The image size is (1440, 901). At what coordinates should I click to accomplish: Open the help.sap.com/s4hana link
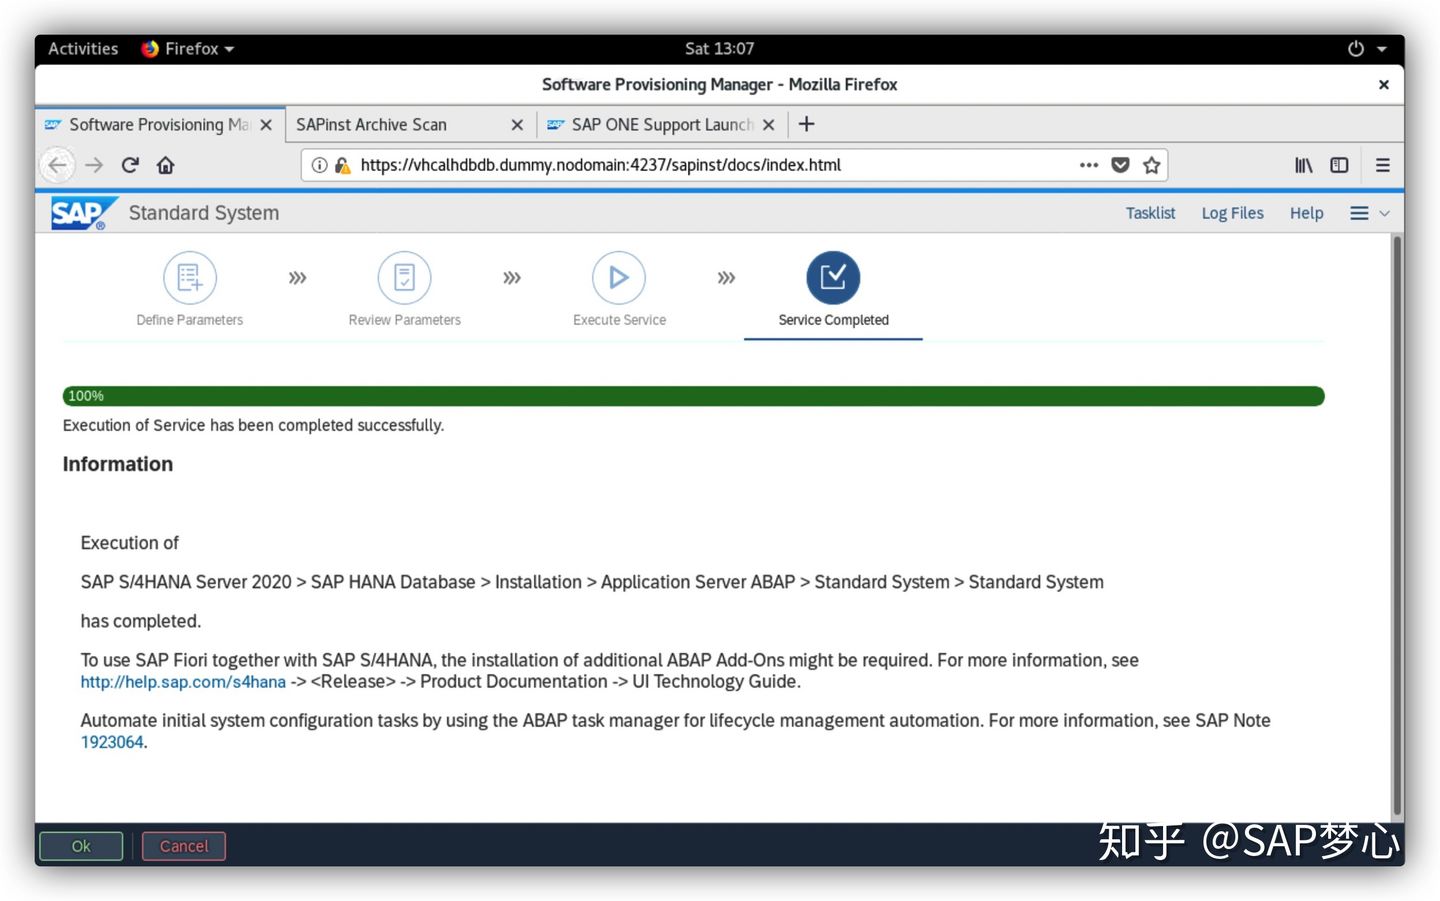[183, 682]
